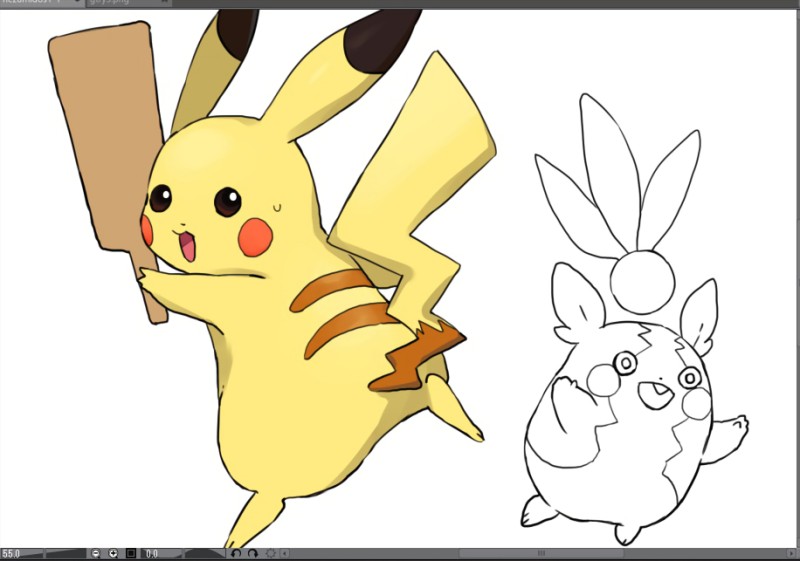Viewport: 800px width, 561px height.
Task: Click the fit-to-screen square icon
Action: click(x=131, y=553)
